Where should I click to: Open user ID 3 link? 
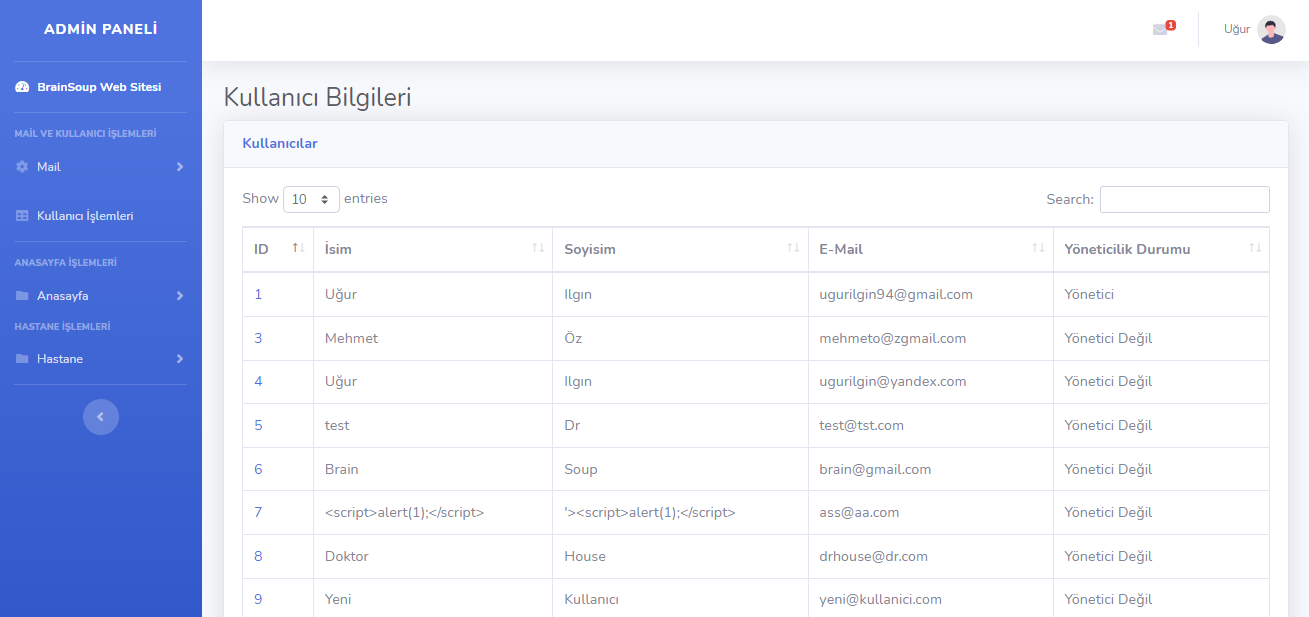(x=258, y=338)
